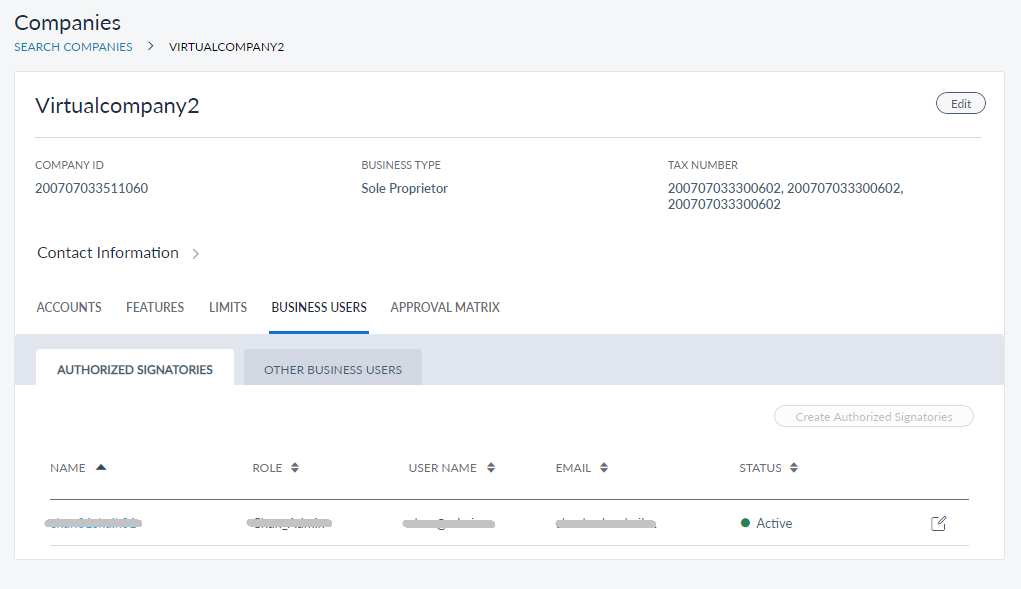This screenshot has width=1021, height=589.
Task: Sort signatories using the ROLE sort icon
Action: pyautogui.click(x=295, y=468)
